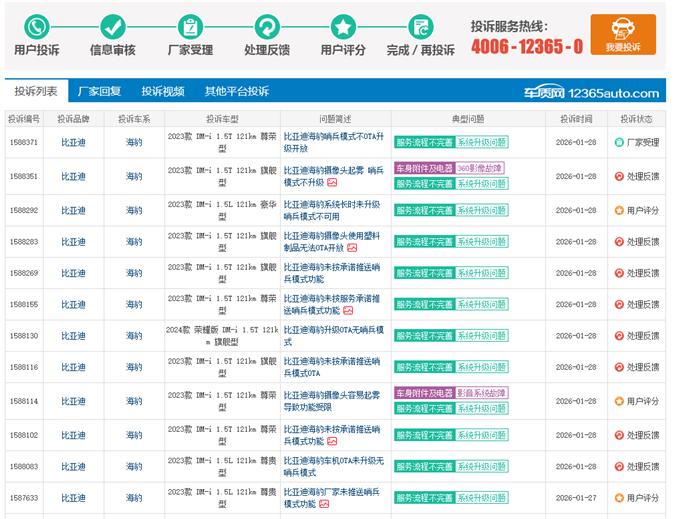This screenshot has width=700, height=519.
Task: Select the 其他平台投诉 tab
Action: 237,91
